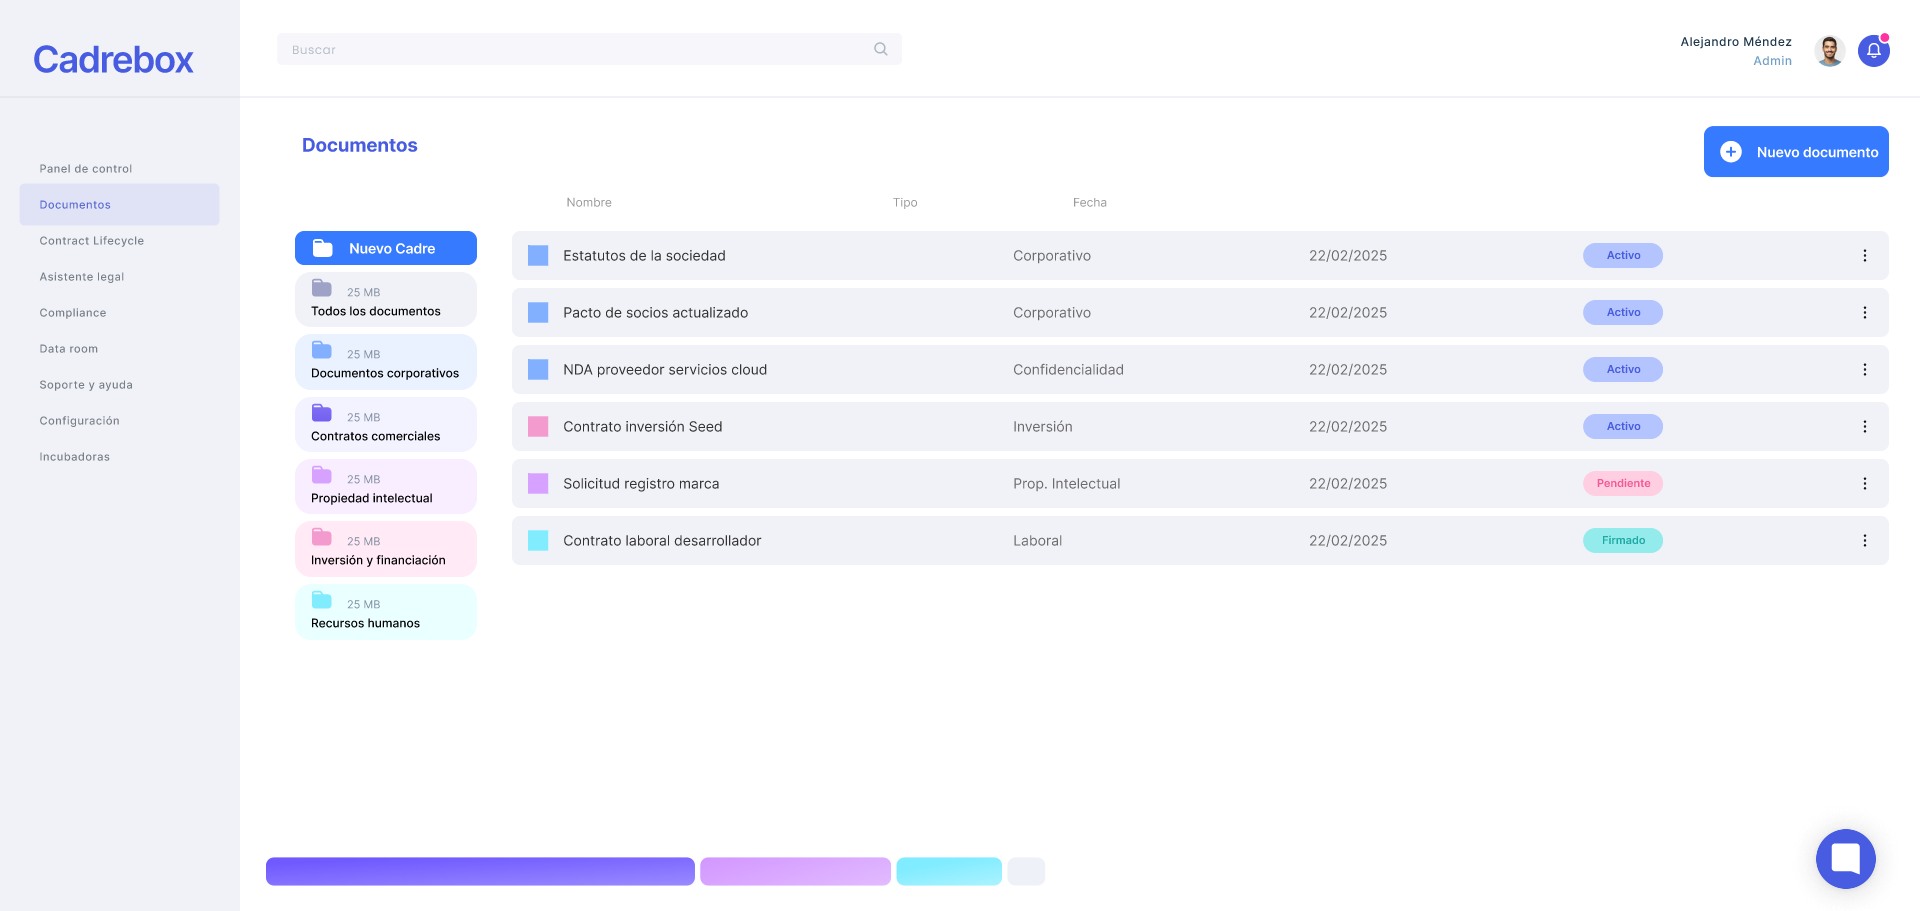Open document Contrato laboral desarrollador
Image resolution: width=1920 pixels, height=911 pixels.
tap(1200, 541)
